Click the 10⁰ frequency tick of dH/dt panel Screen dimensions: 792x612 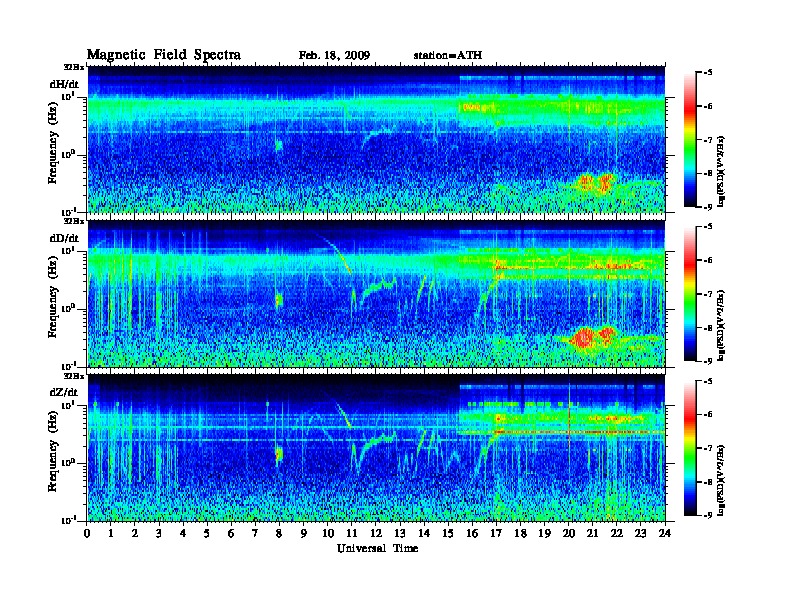(x=68, y=154)
